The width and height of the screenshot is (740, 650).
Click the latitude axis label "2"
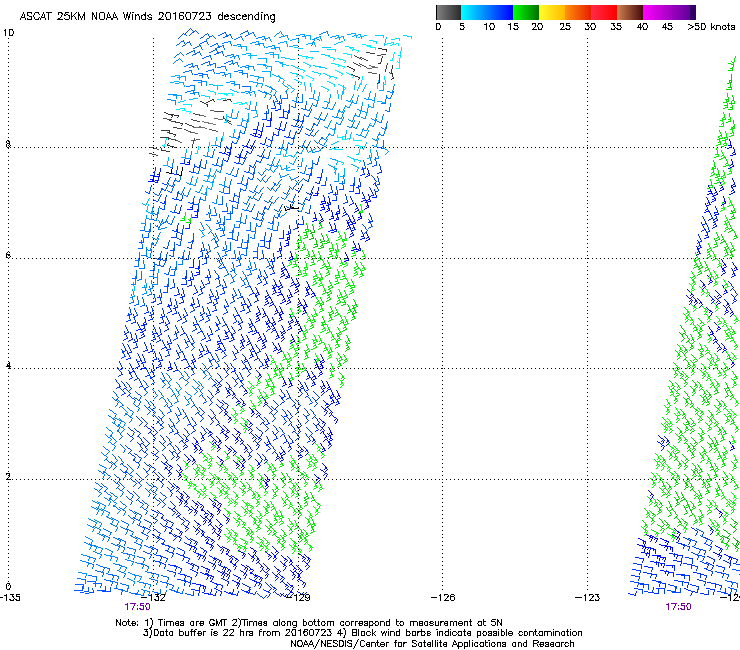[x=8, y=477]
